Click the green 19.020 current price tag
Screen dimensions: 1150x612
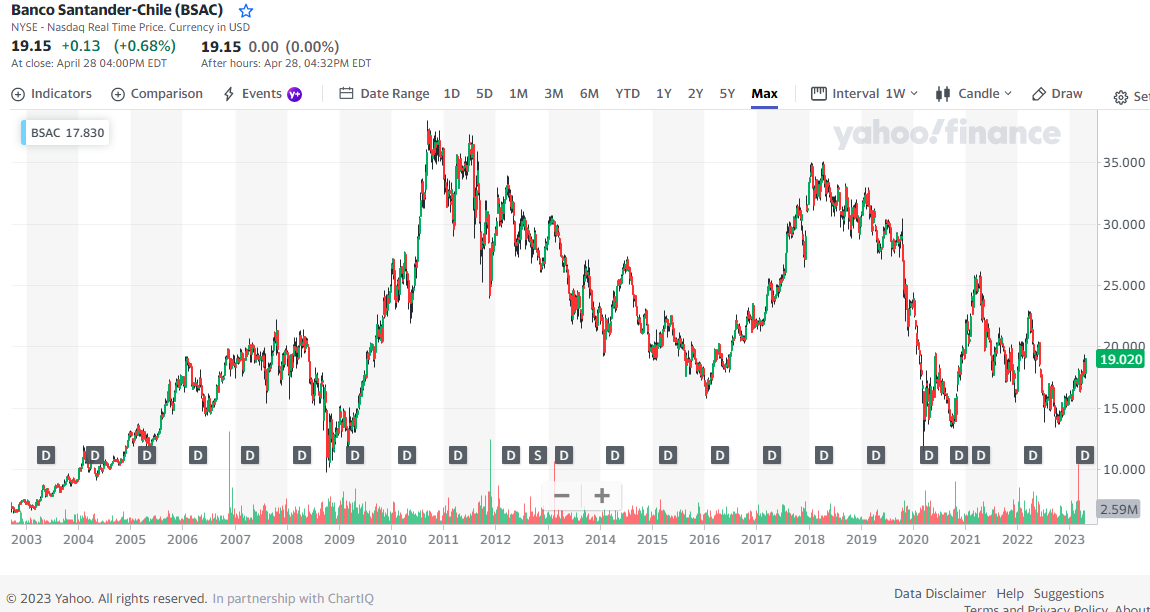1119,359
